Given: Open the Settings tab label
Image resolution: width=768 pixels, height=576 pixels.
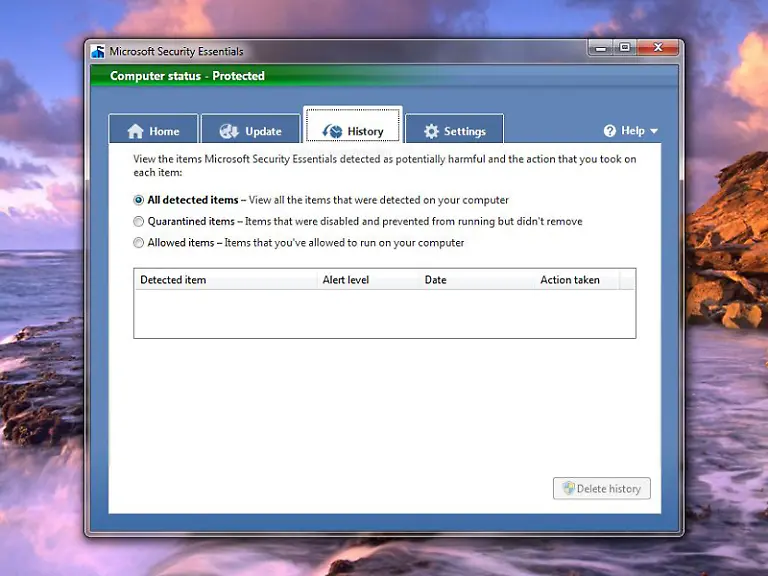Looking at the screenshot, I should coord(465,131).
